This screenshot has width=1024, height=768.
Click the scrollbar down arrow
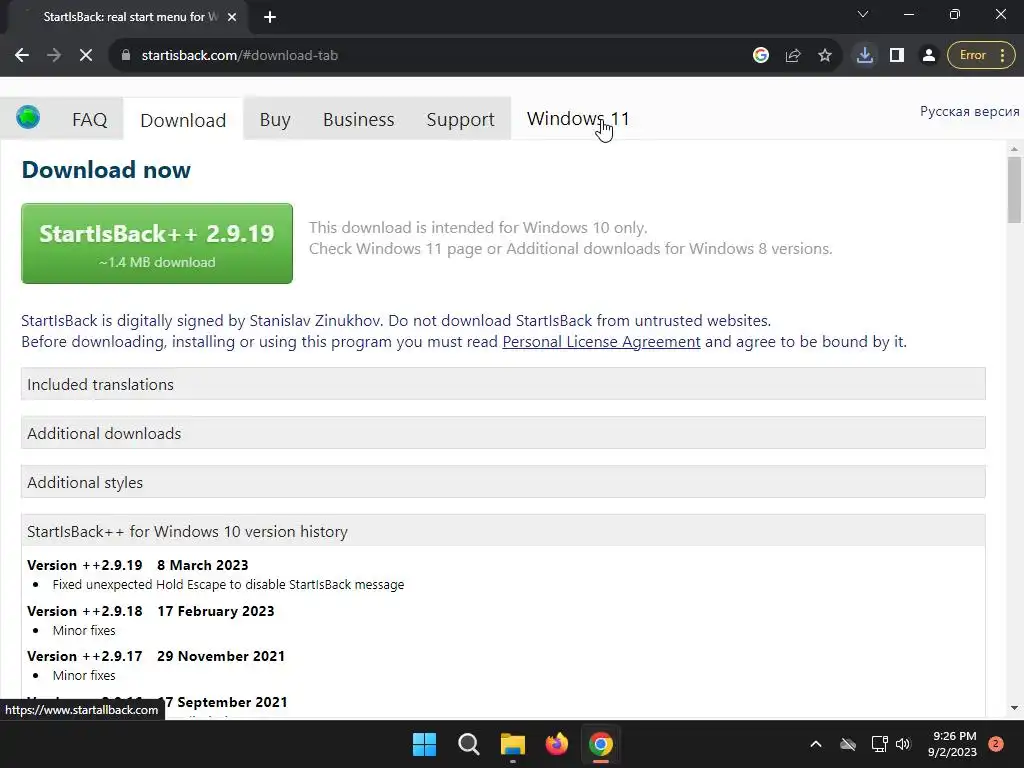tap(1014, 708)
